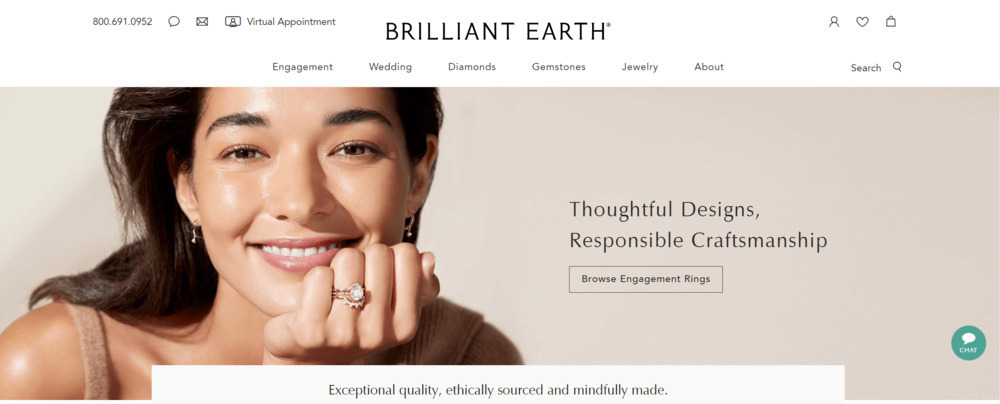Click the Virtual Appointment video icon
The height and width of the screenshot is (404, 1000).
point(233,22)
